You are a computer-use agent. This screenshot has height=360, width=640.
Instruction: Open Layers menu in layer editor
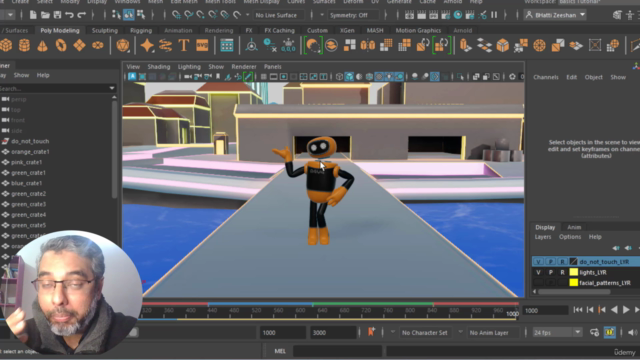(x=543, y=237)
